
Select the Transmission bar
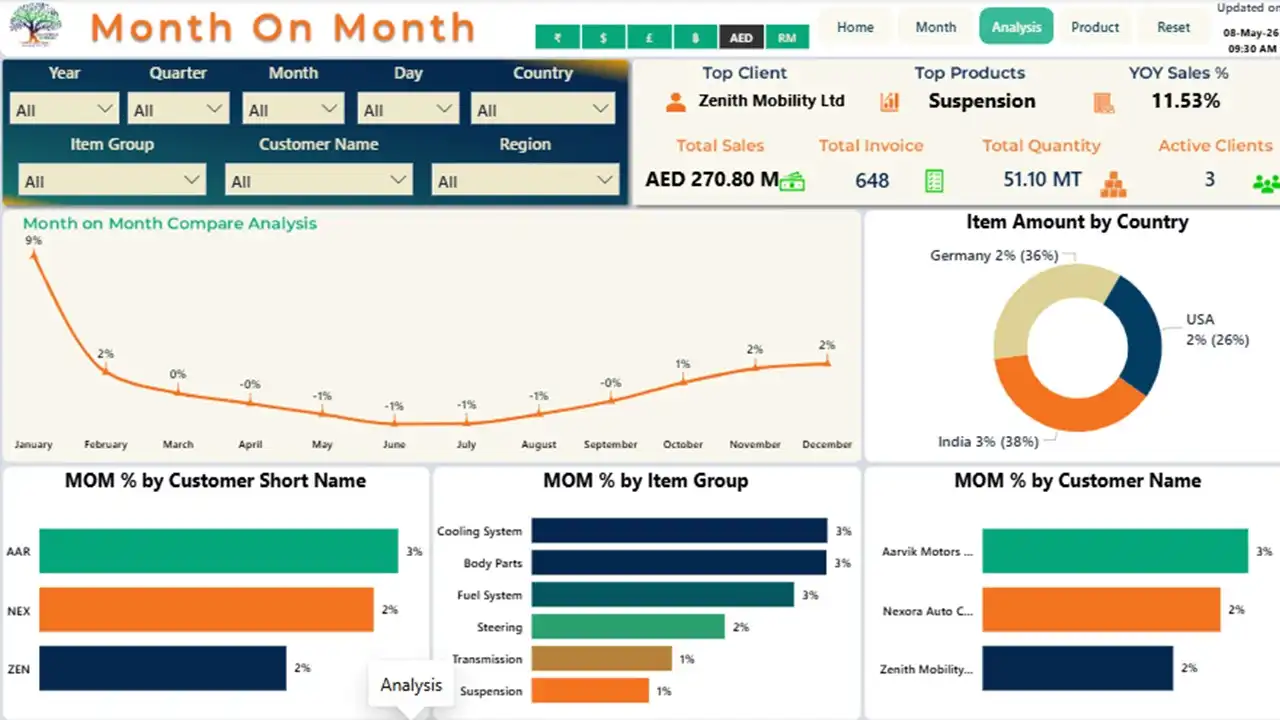602,659
